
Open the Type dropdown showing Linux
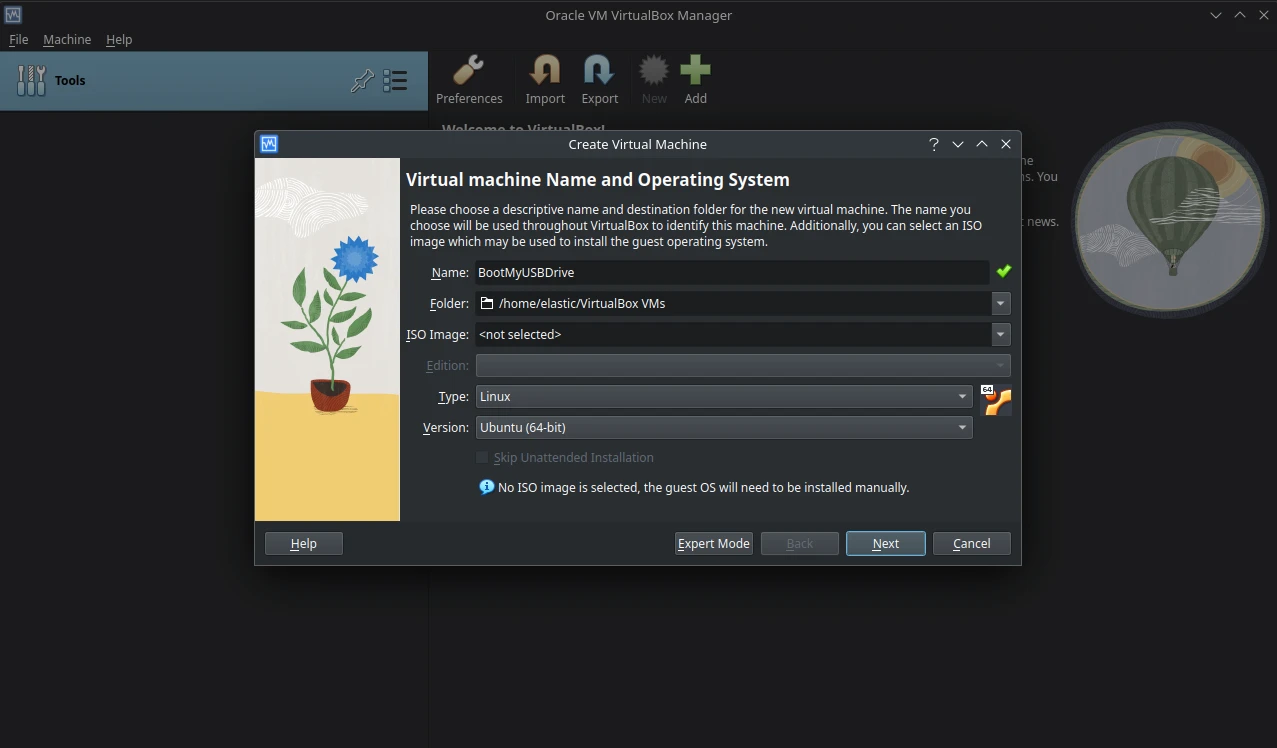pyautogui.click(x=724, y=396)
